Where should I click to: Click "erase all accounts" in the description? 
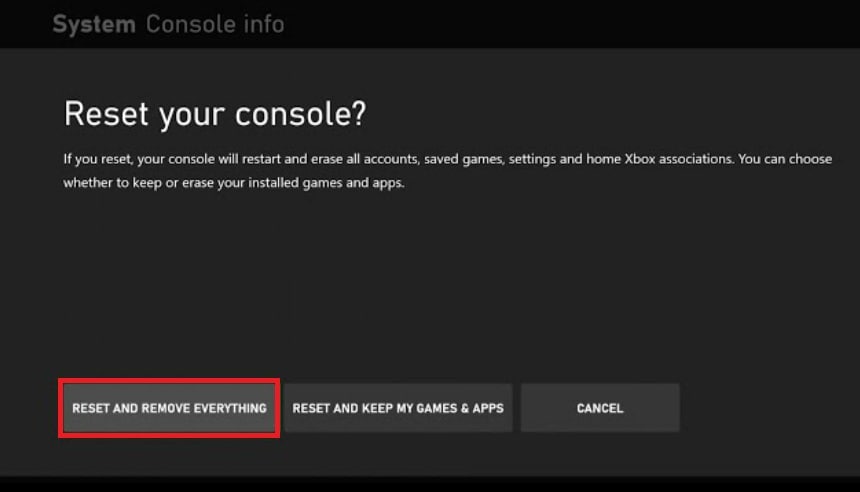pos(365,159)
